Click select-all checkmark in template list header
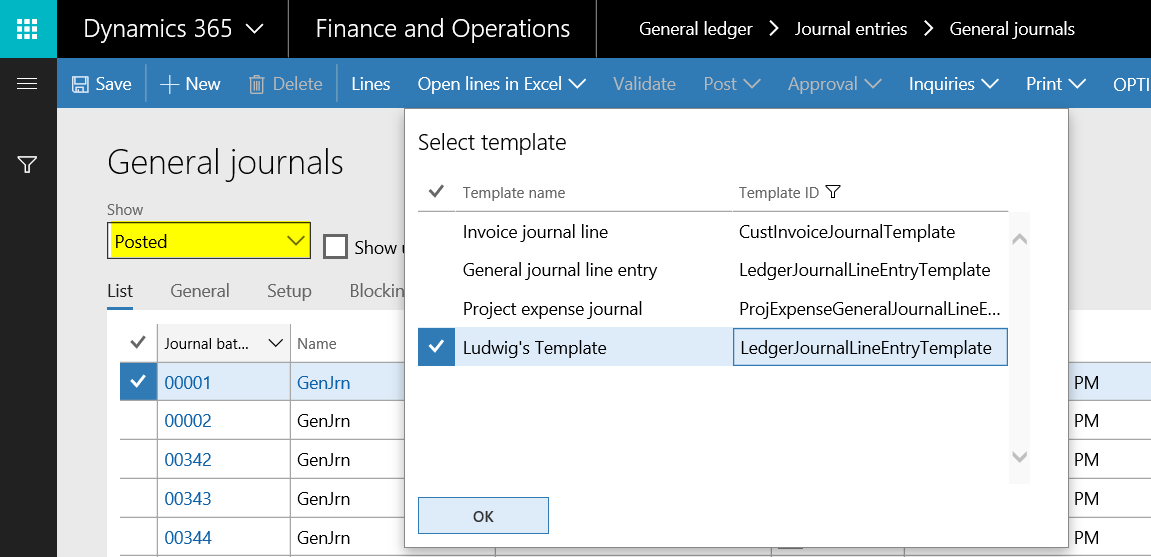The width and height of the screenshot is (1151, 557). 436,192
